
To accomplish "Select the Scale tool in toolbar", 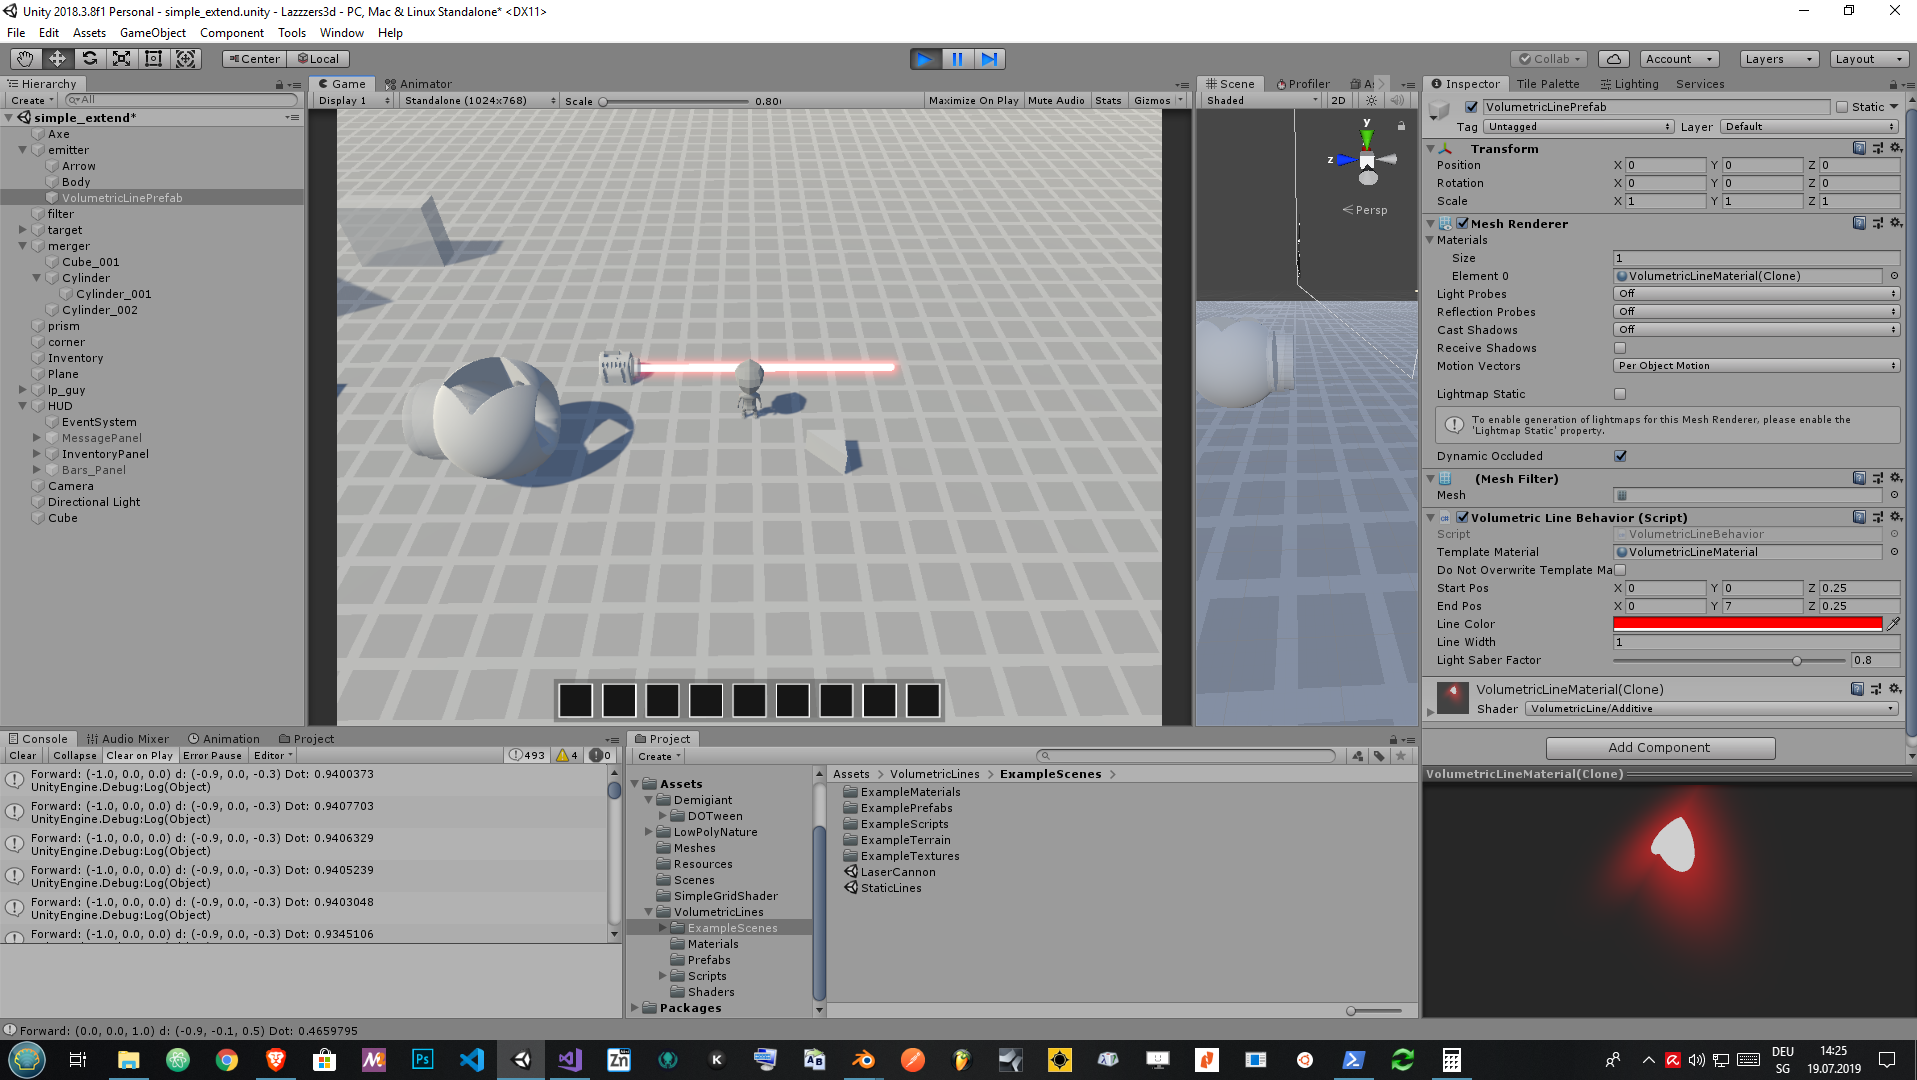I will 121,59.
